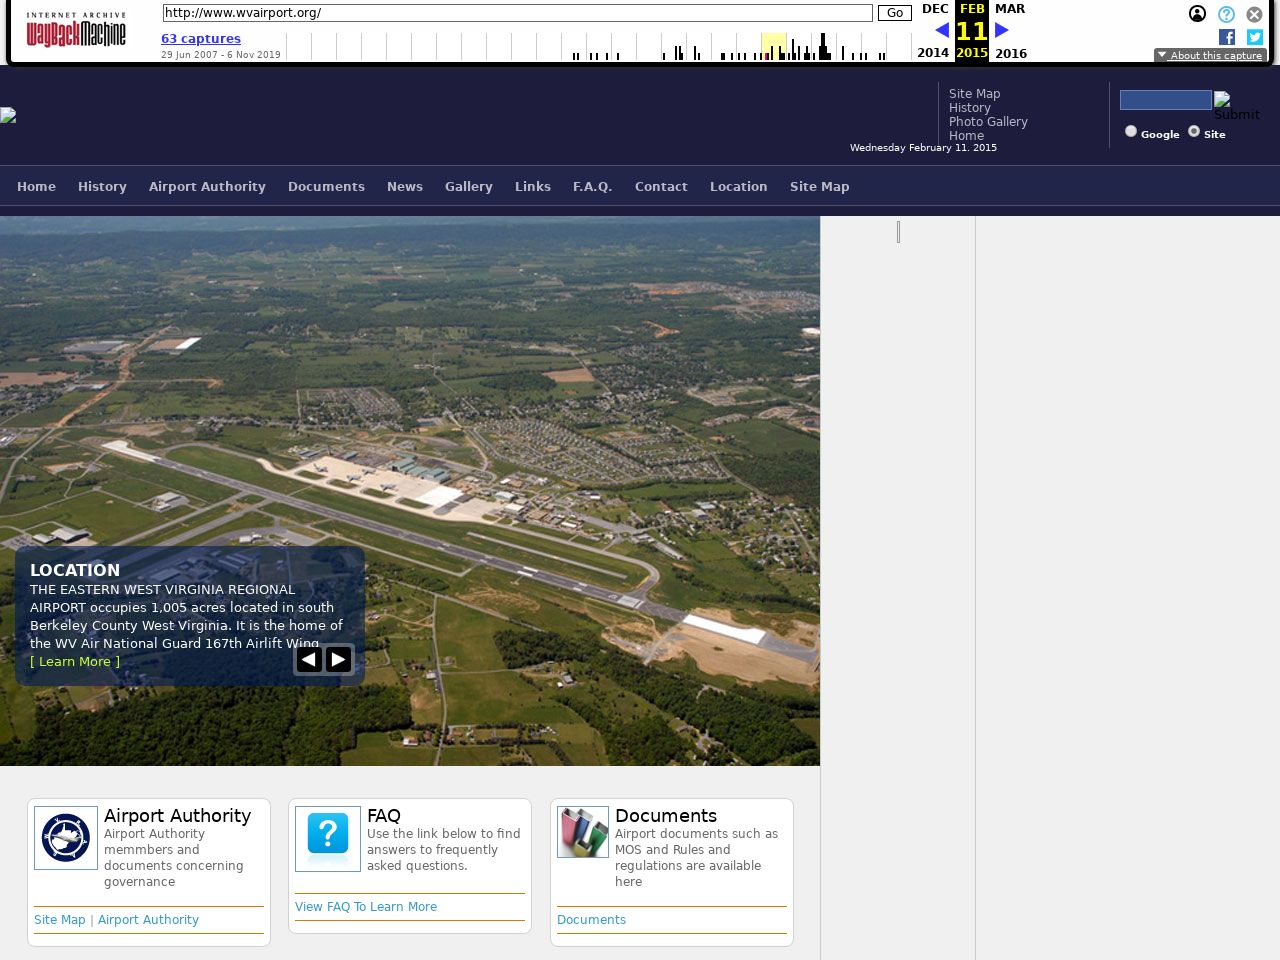Screen dimensions: 1280x960
Task: Select the Google search radio button
Action: pos(1131,131)
